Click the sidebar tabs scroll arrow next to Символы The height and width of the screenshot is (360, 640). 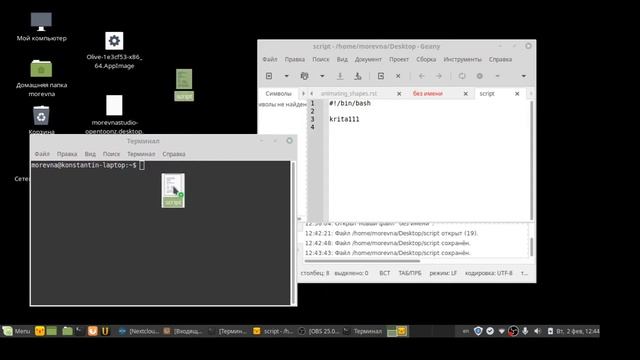pyautogui.click(x=303, y=93)
